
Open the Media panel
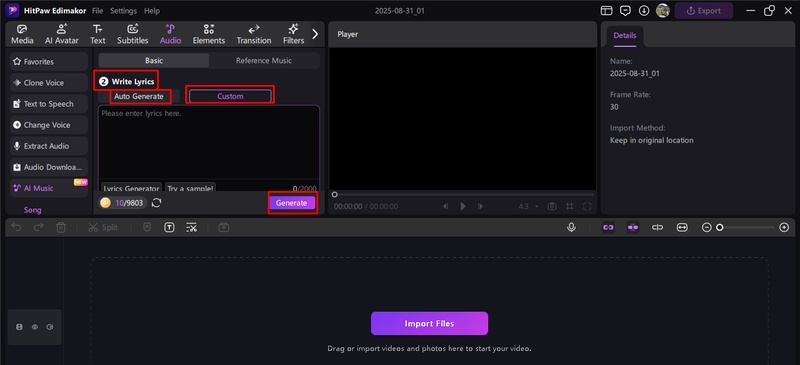click(x=22, y=34)
